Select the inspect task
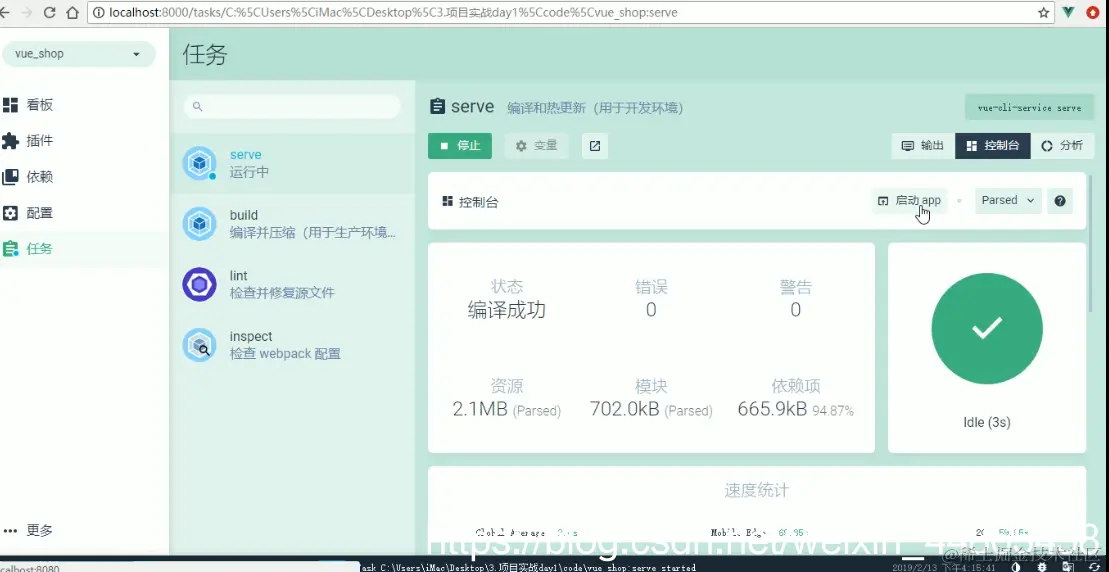 pos(292,345)
